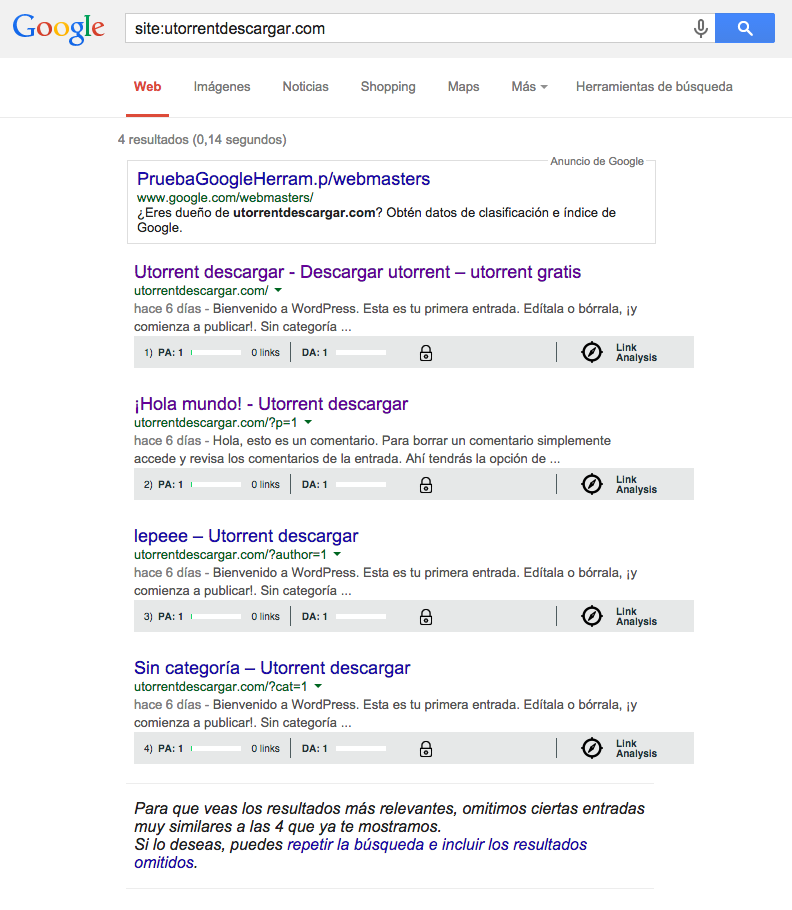Click the compass Link Analysis icon in row 1
This screenshot has width=792, height=910.
pos(592,352)
